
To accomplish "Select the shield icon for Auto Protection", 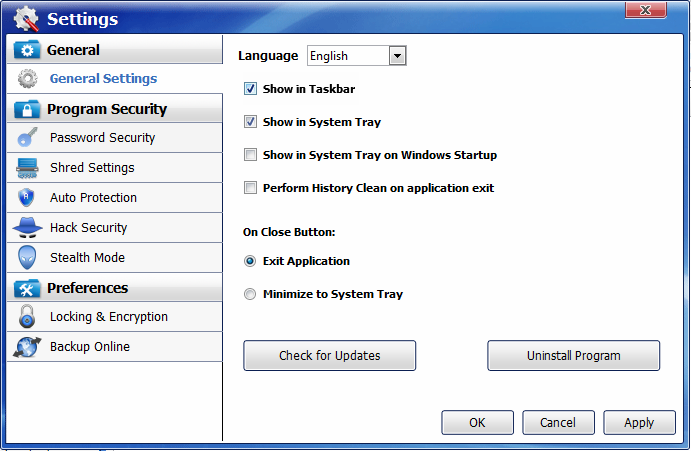I will tap(26, 198).
